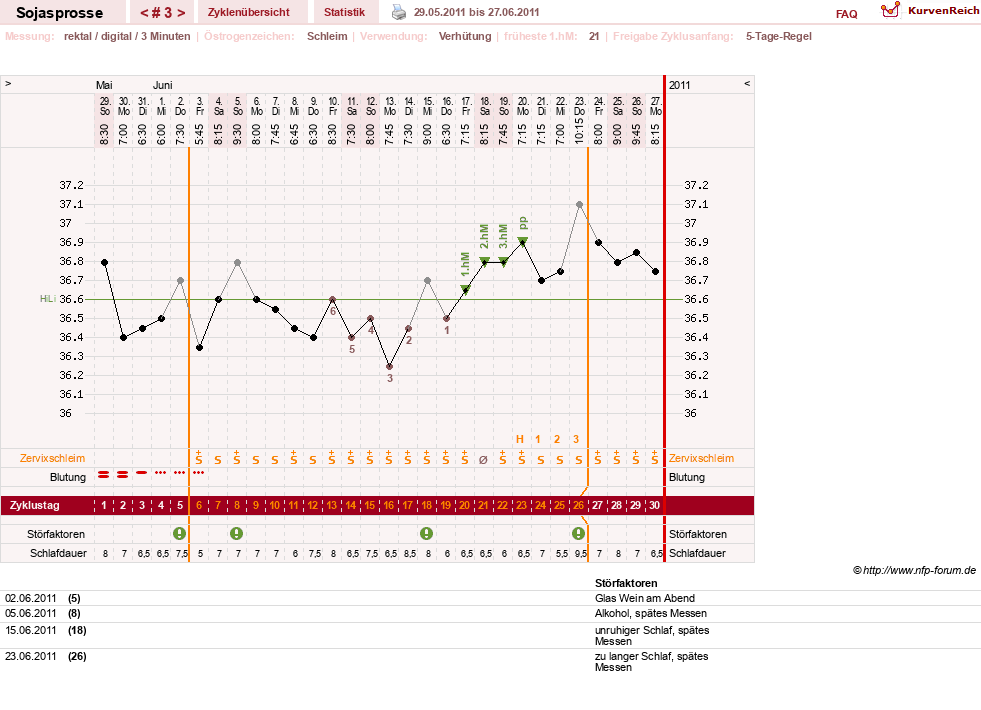Click the S+ mucus symbol on cycle day 30

[654, 457]
